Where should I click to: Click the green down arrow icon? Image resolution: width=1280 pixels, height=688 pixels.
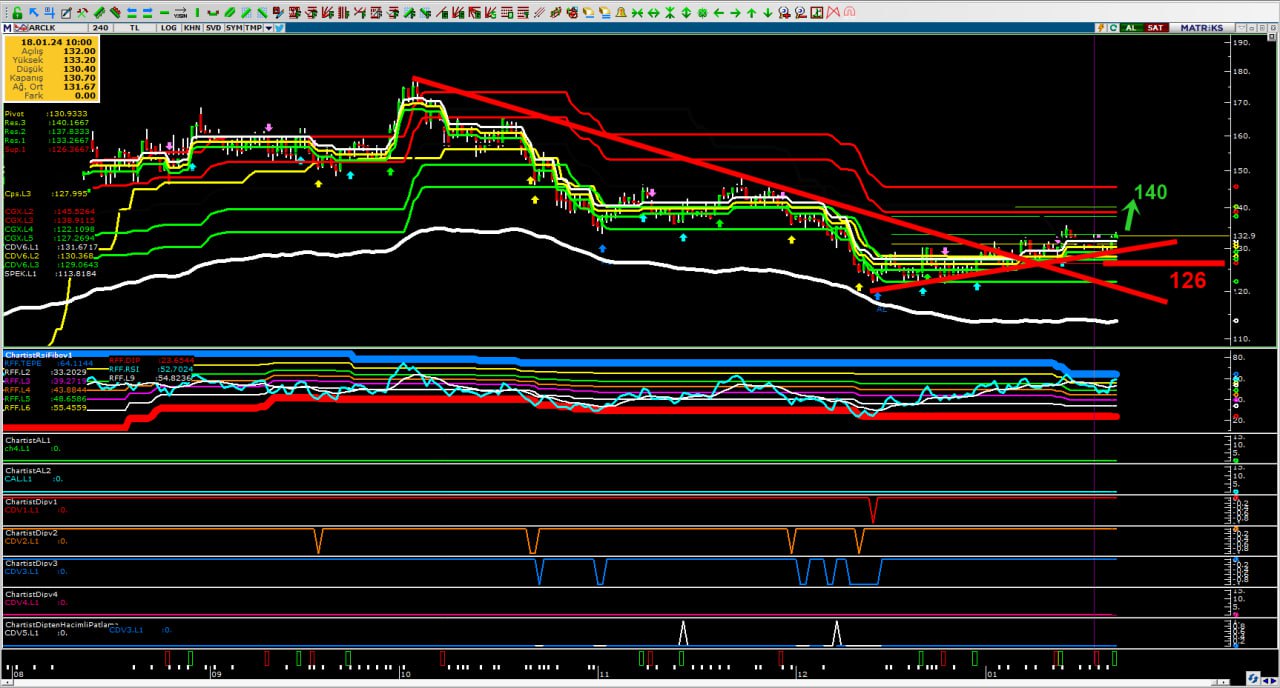[767, 13]
